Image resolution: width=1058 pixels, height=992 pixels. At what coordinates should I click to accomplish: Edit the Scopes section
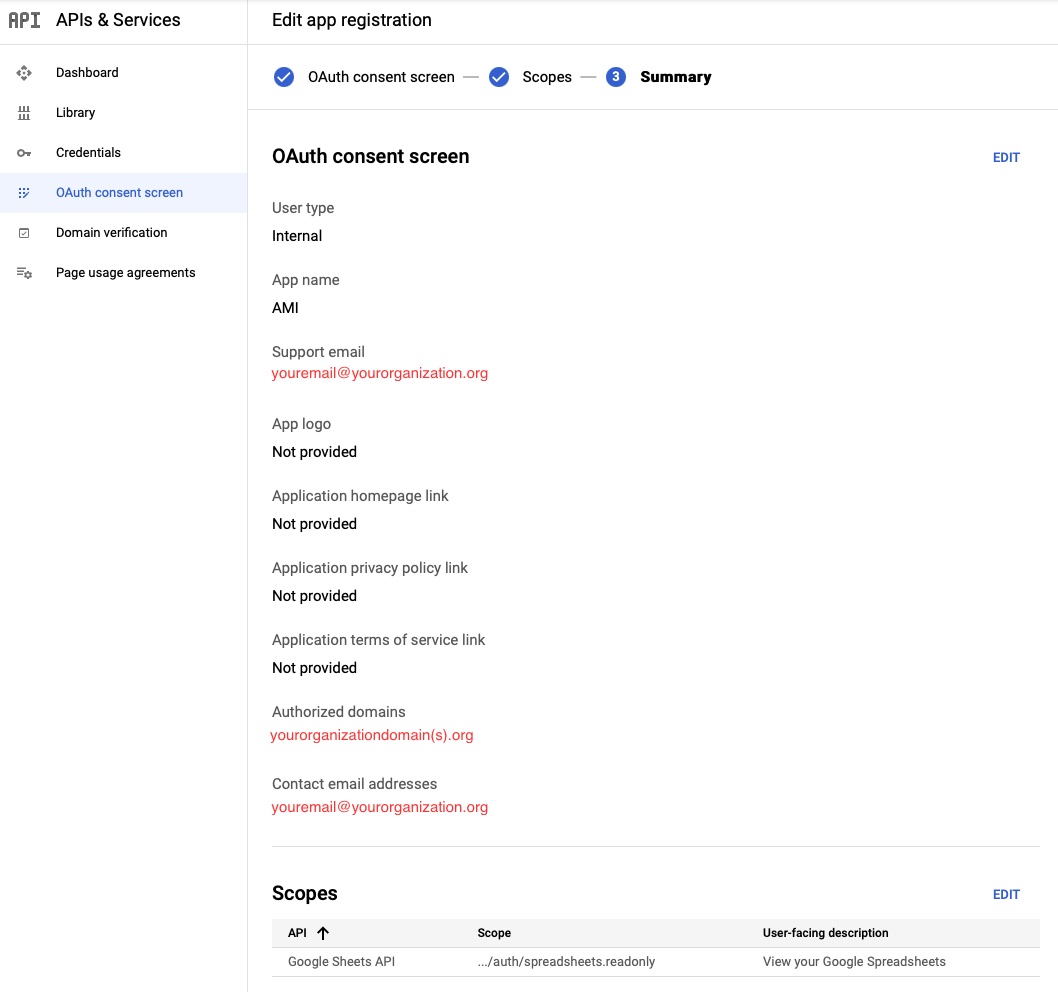click(1006, 895)
